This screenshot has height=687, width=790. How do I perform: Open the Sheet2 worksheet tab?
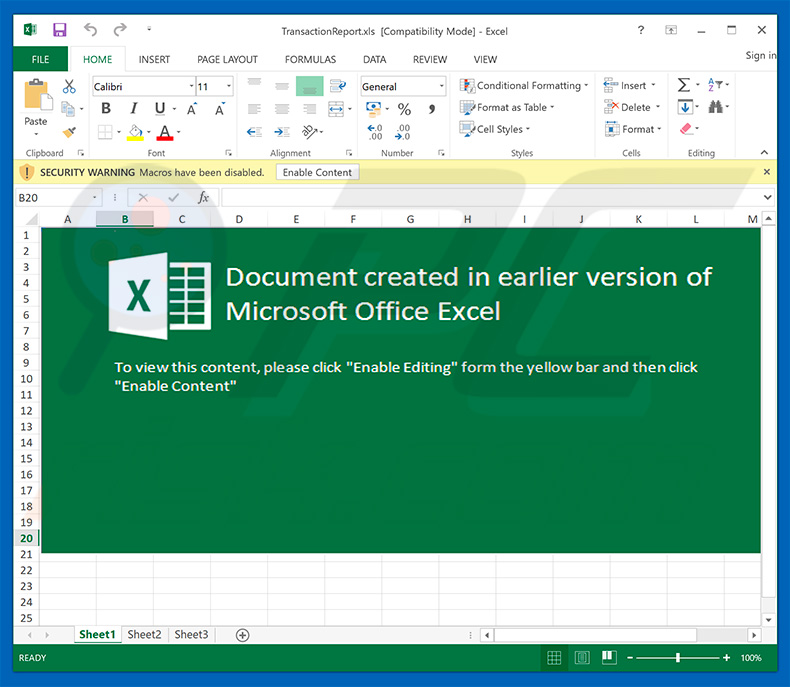click(144, 635)
